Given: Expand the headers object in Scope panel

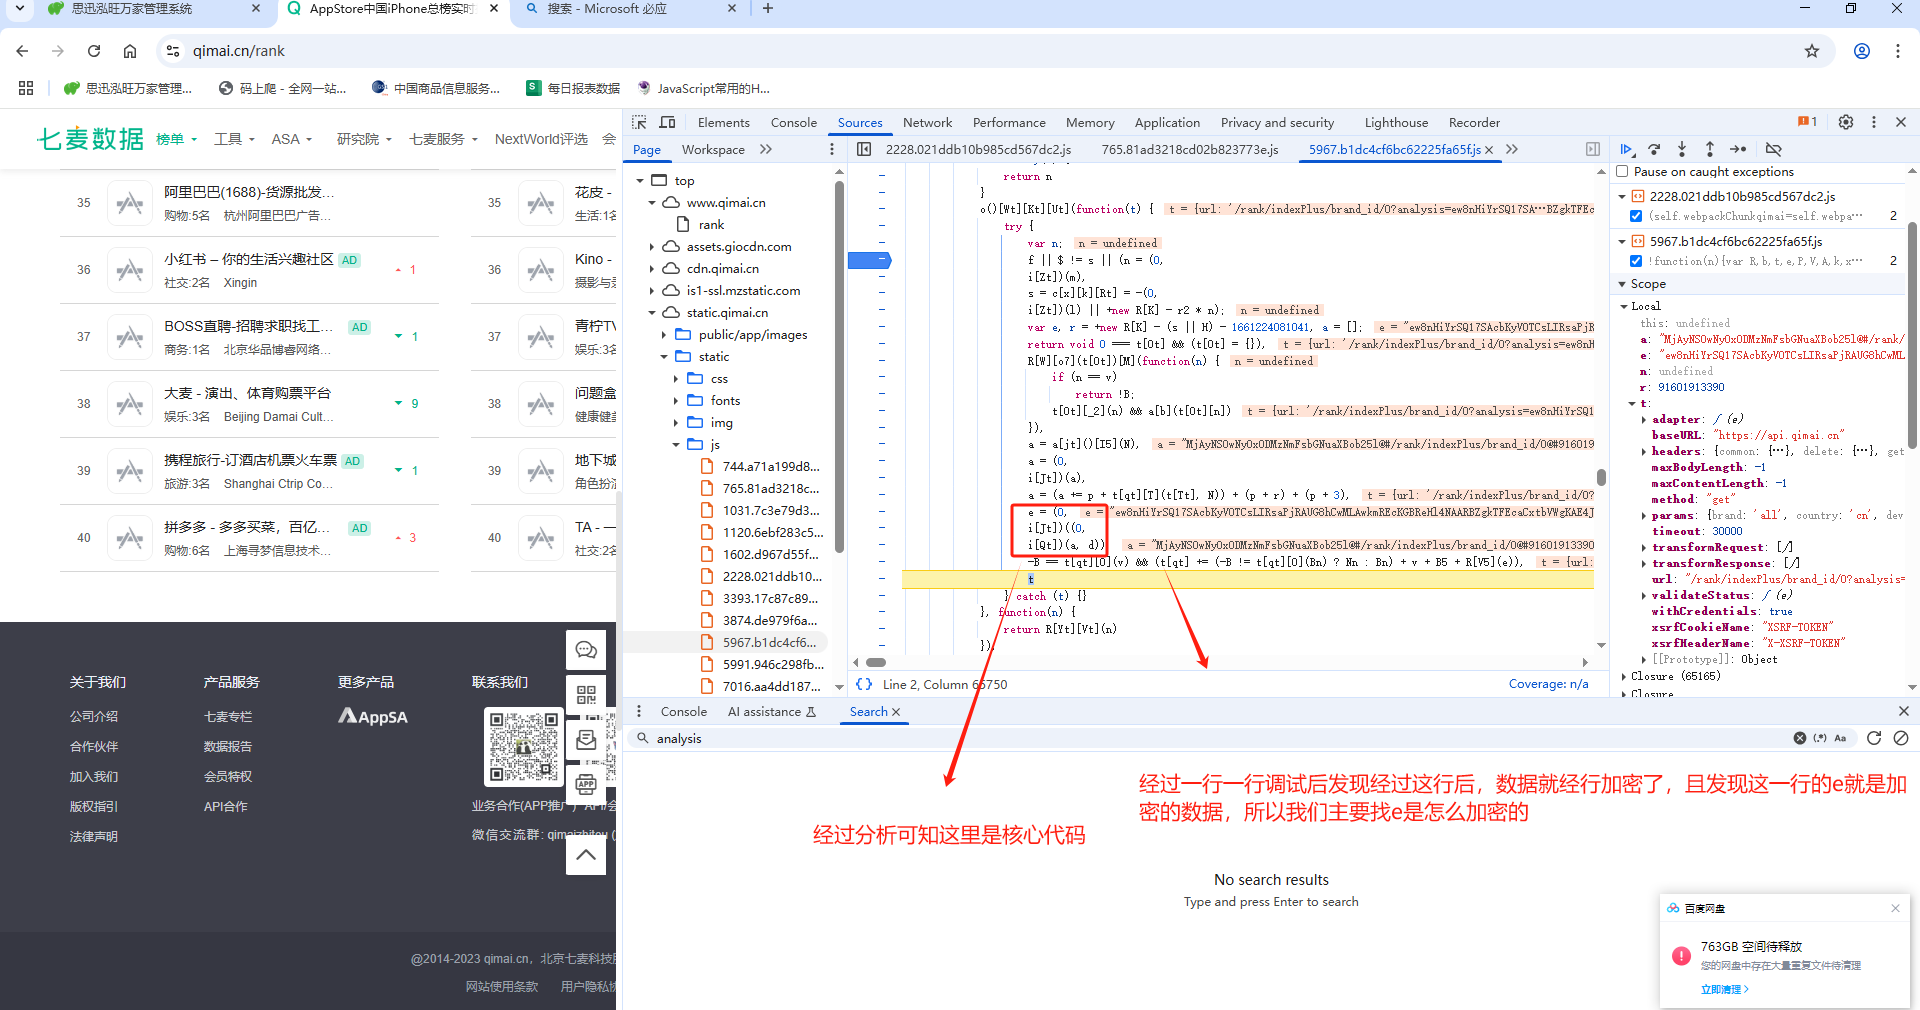Looking at the screenshot, I should pos(1645,451).
